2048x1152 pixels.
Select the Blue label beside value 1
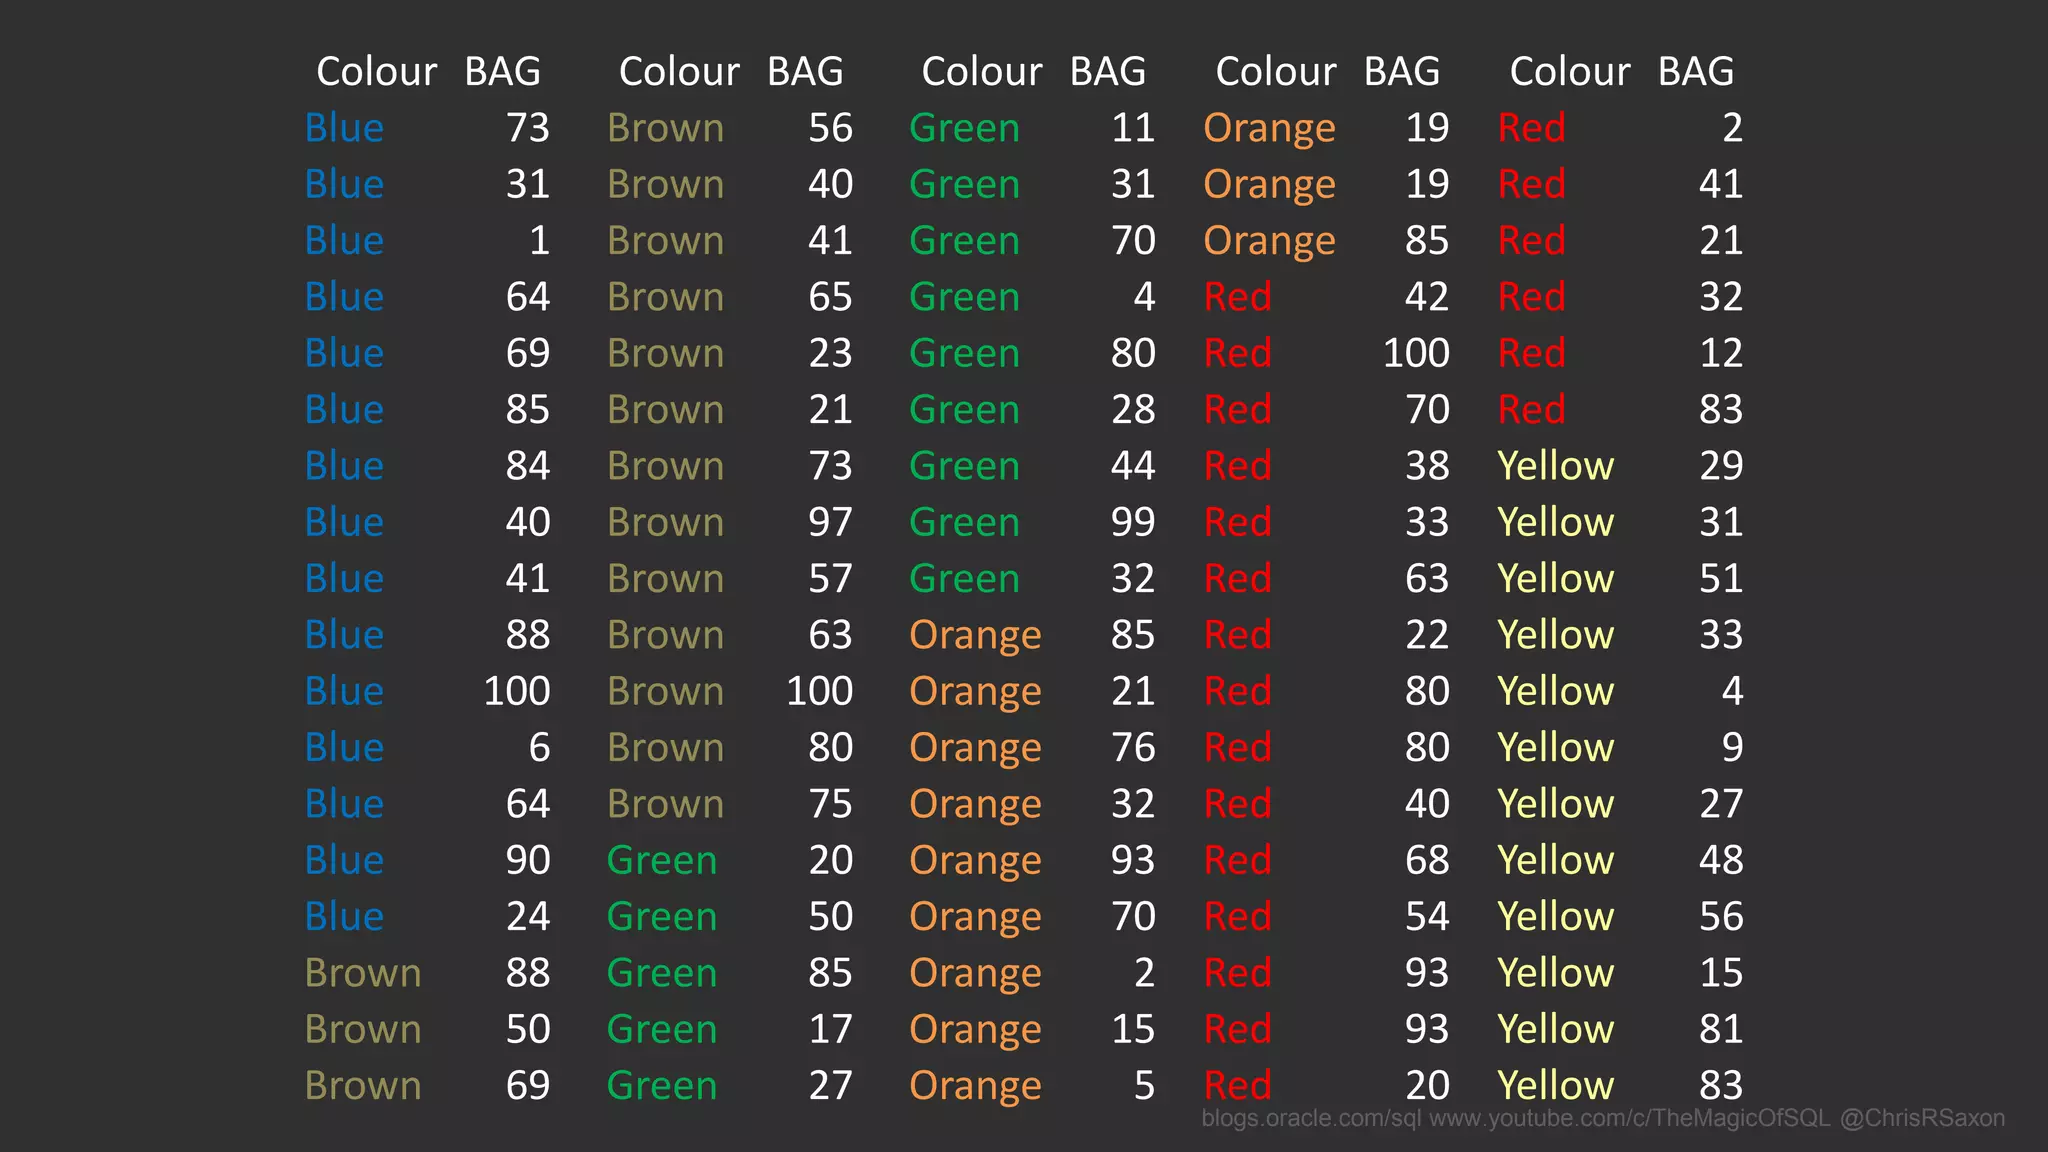pos(344,241)
